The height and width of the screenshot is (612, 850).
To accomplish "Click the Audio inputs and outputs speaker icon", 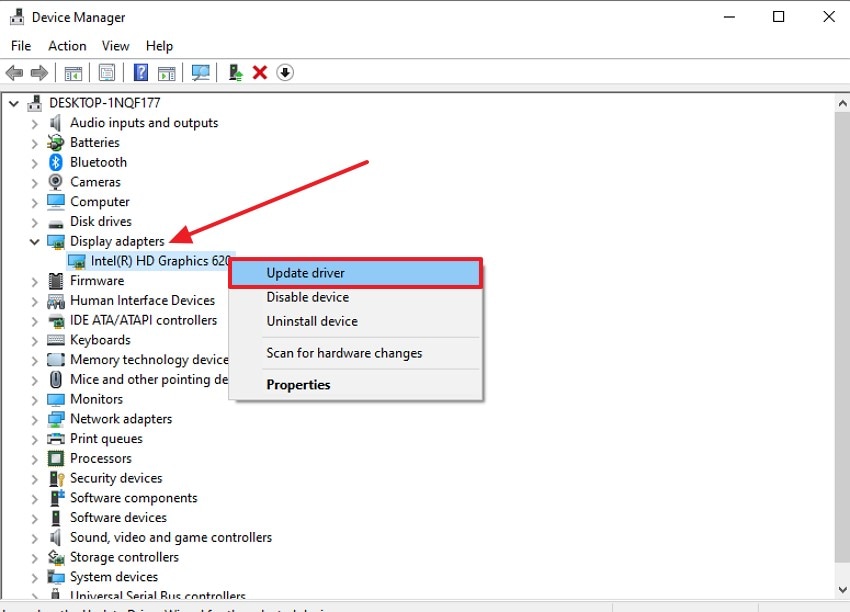I will point(55,123).
